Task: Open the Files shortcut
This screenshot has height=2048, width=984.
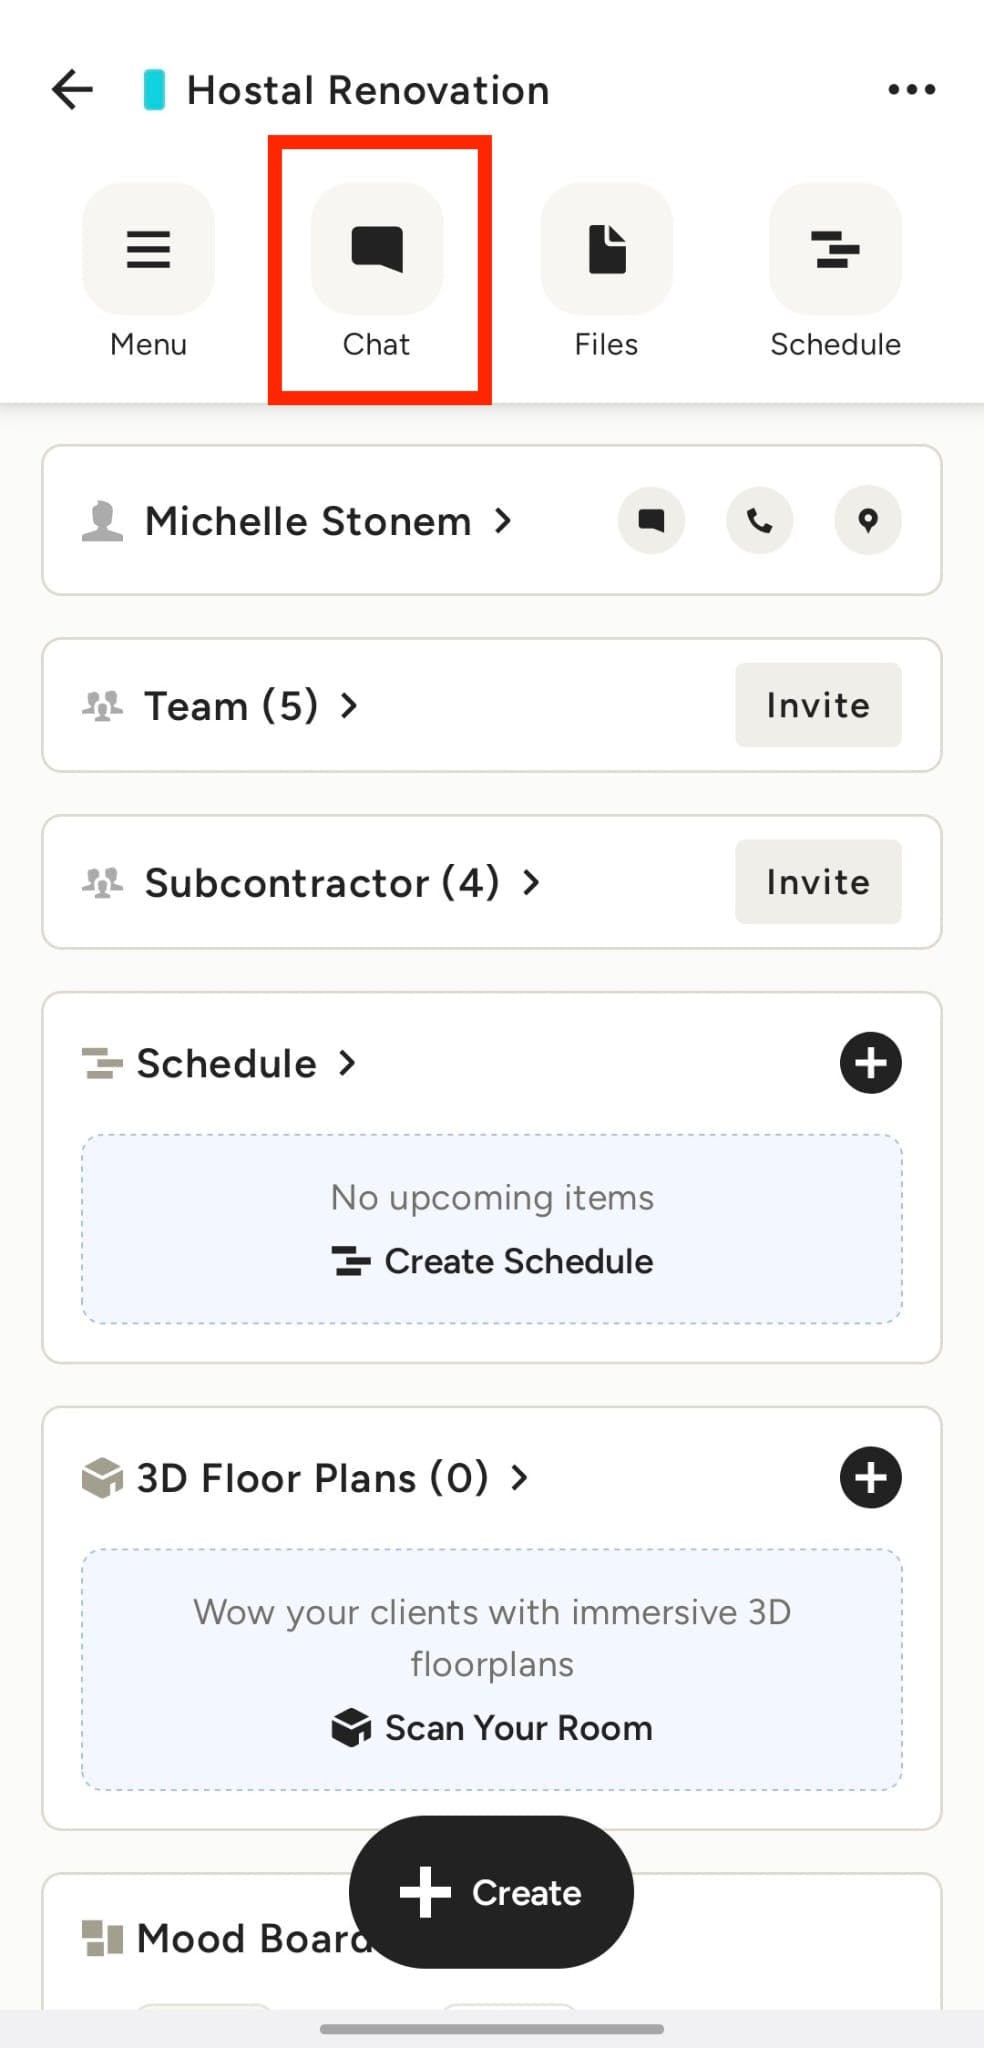Action: coord(606,250)
